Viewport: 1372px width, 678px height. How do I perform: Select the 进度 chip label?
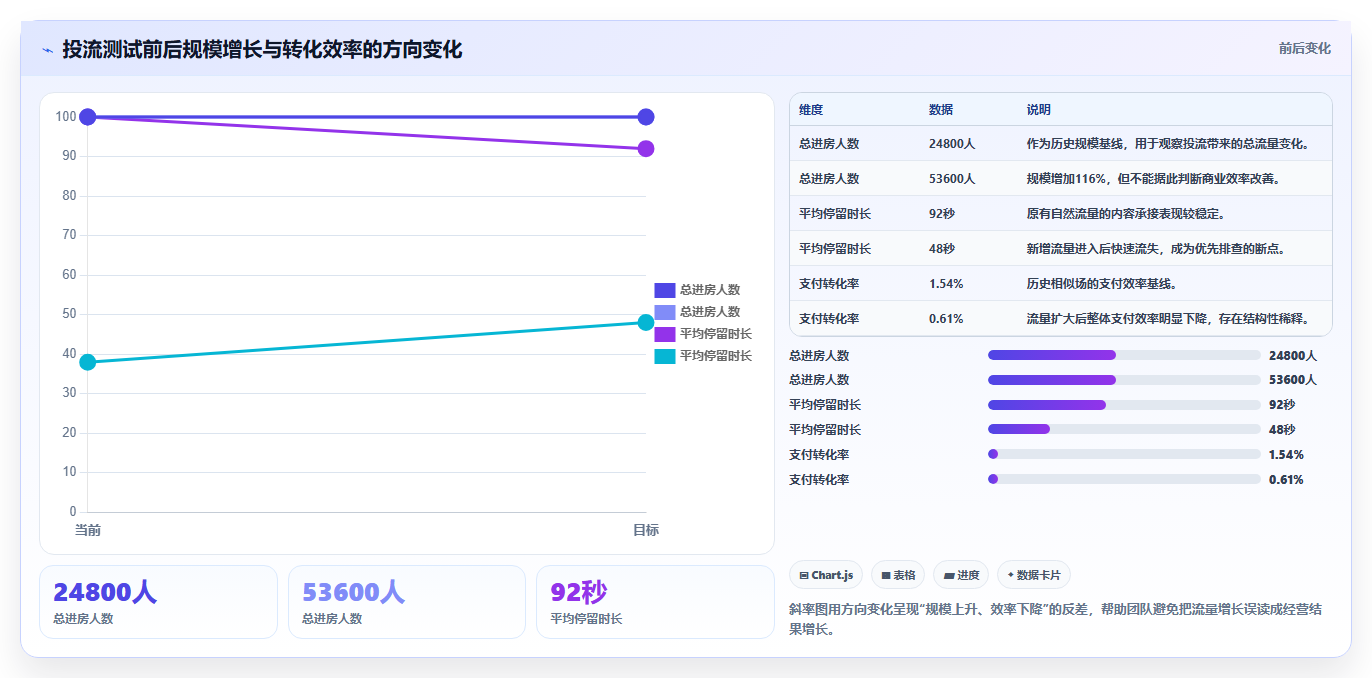[x=968, y=575]
